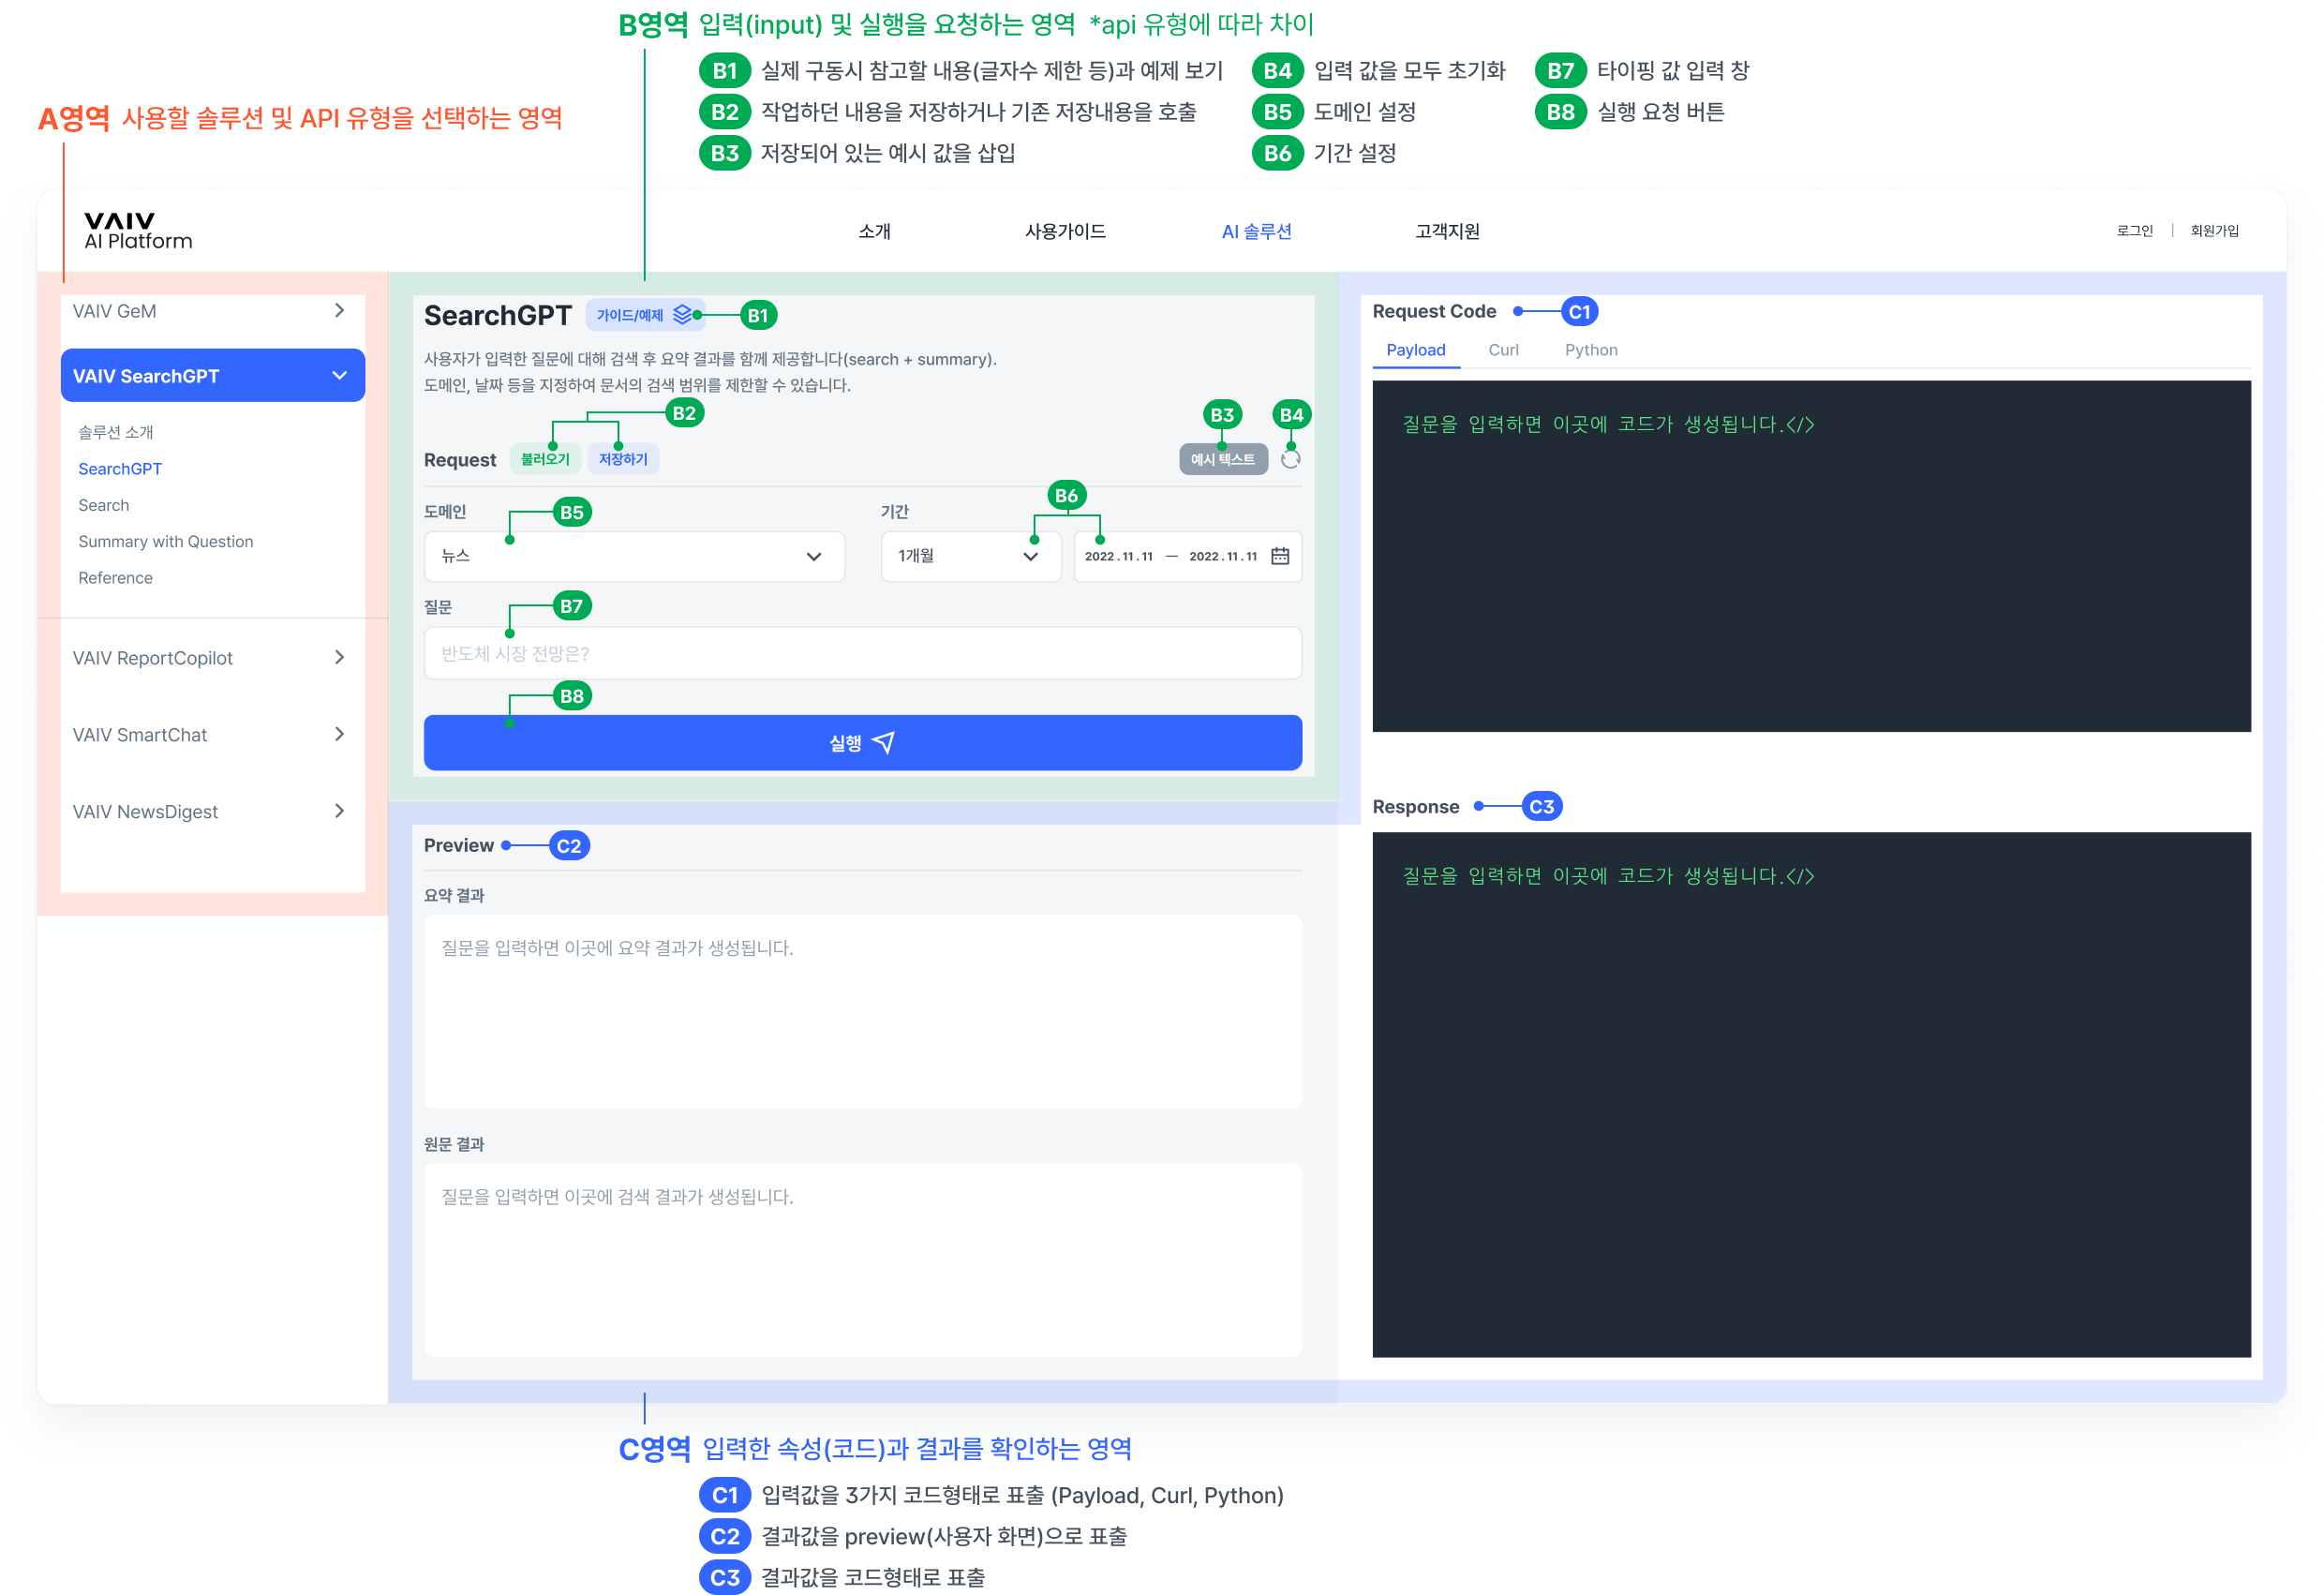Click the 질문 question input field

pyautogui.click(x=862, y=654)
